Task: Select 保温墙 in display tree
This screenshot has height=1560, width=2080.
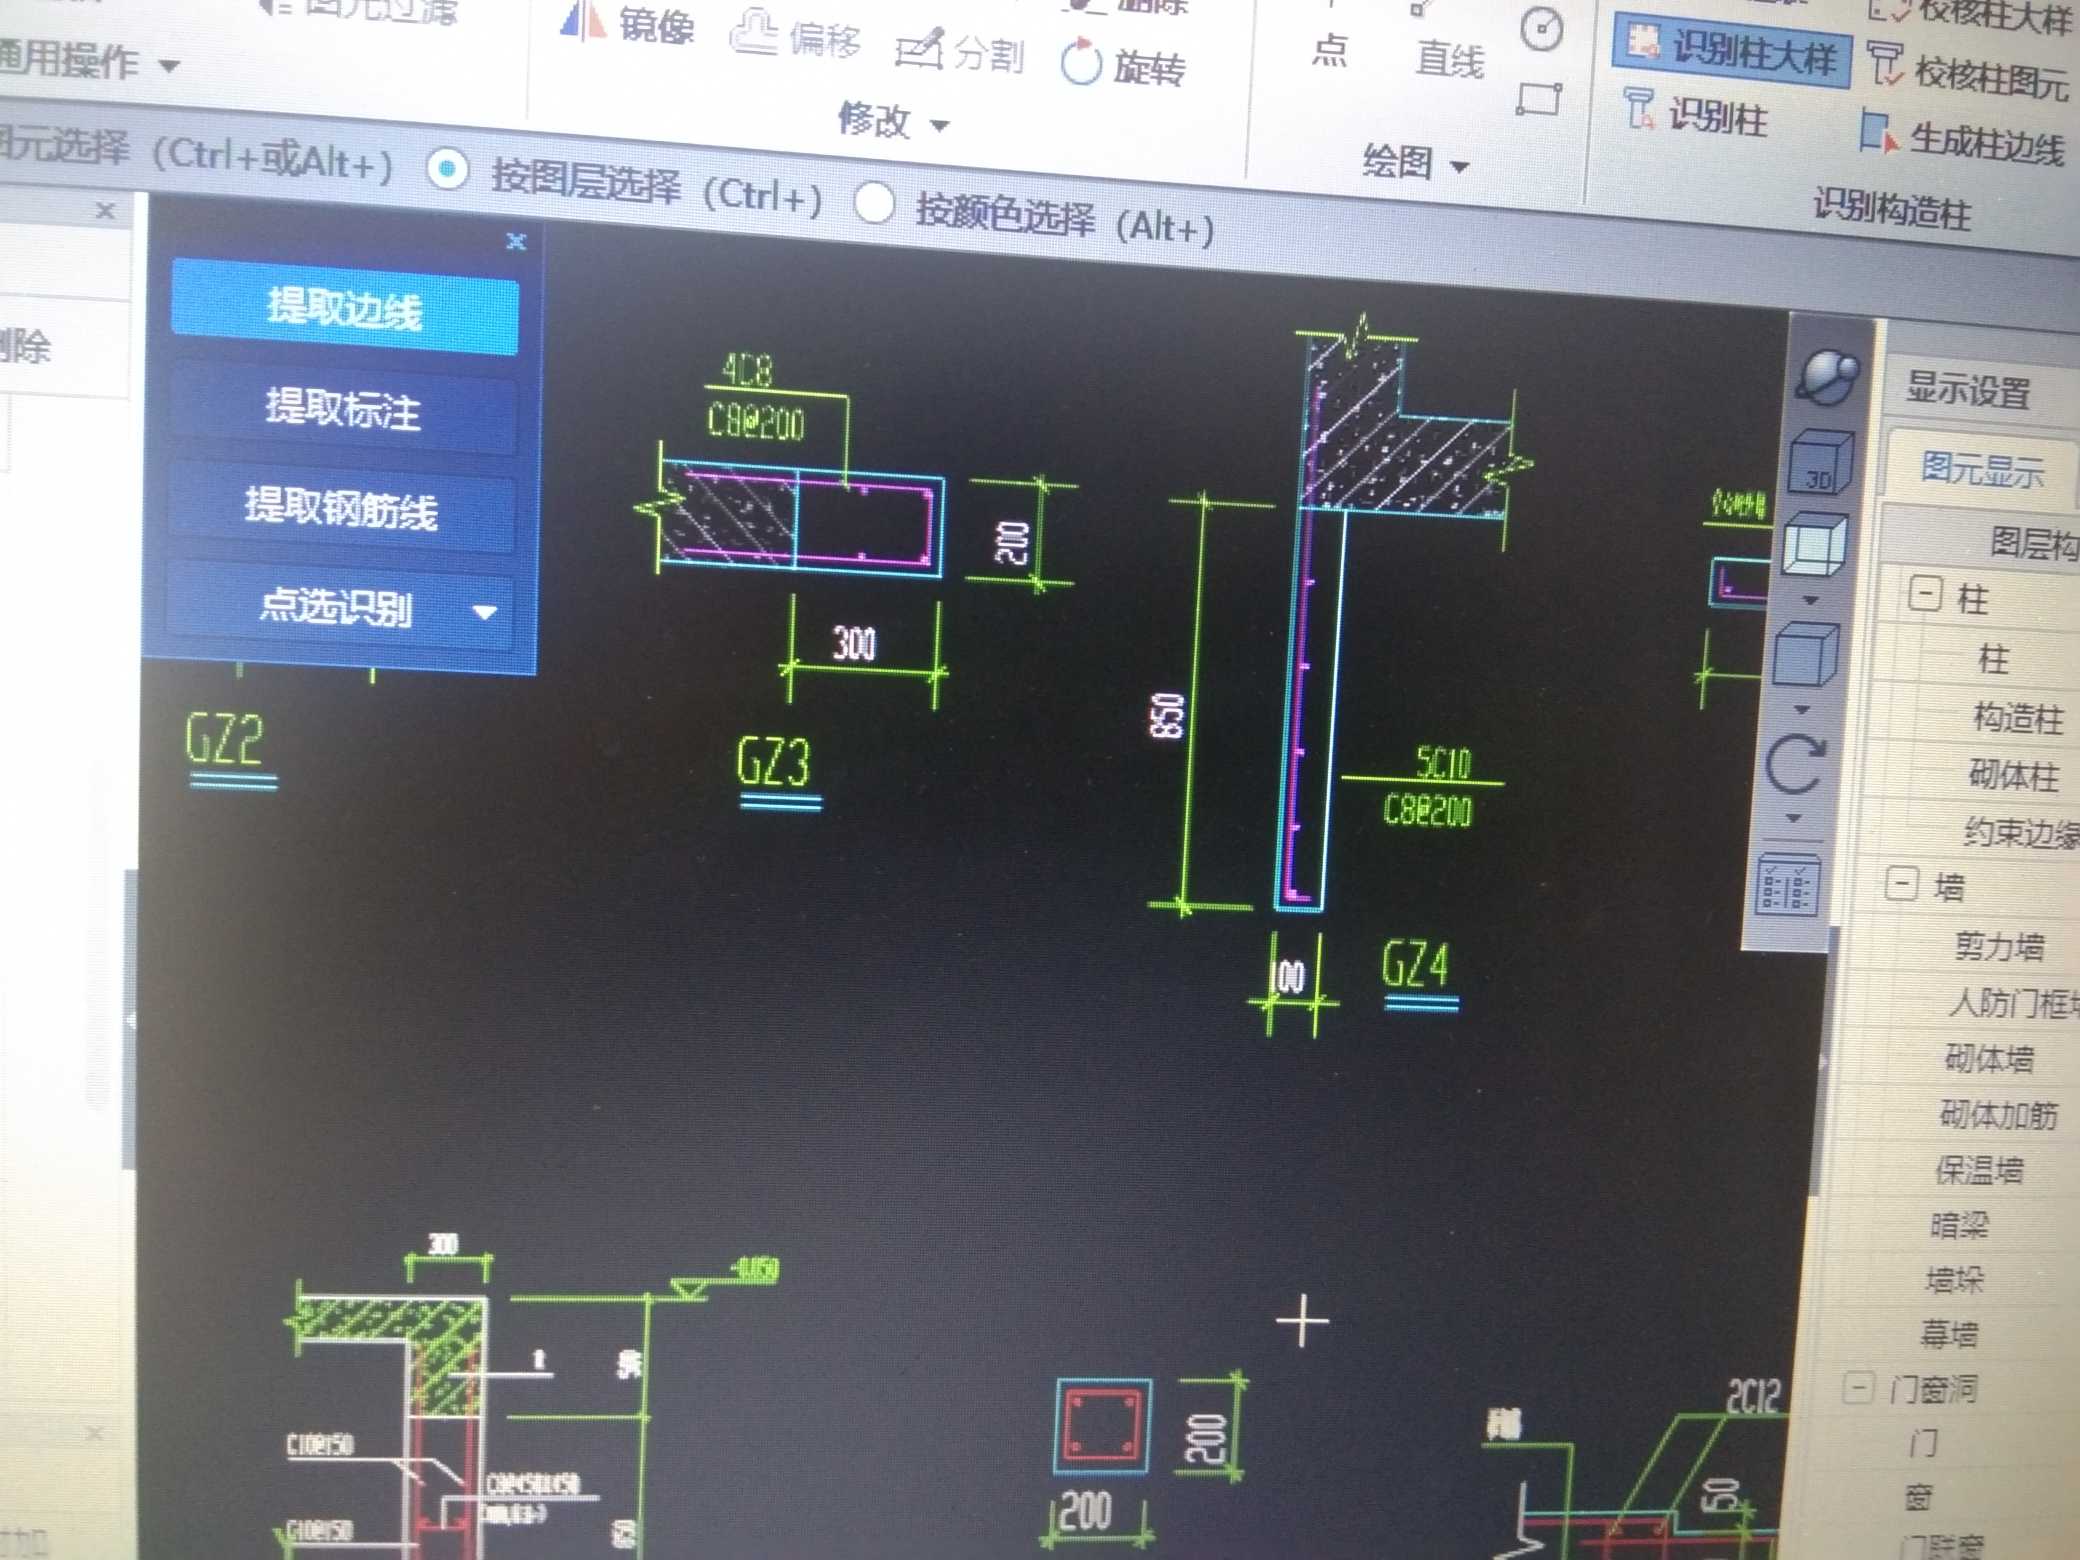Action: 1979,1170
